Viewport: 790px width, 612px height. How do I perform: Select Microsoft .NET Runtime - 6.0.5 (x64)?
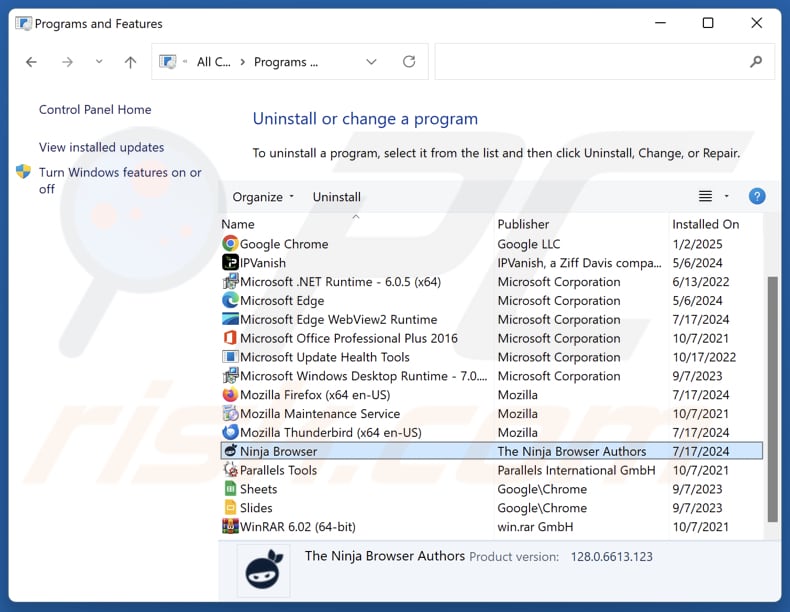(x=341, y=282)
